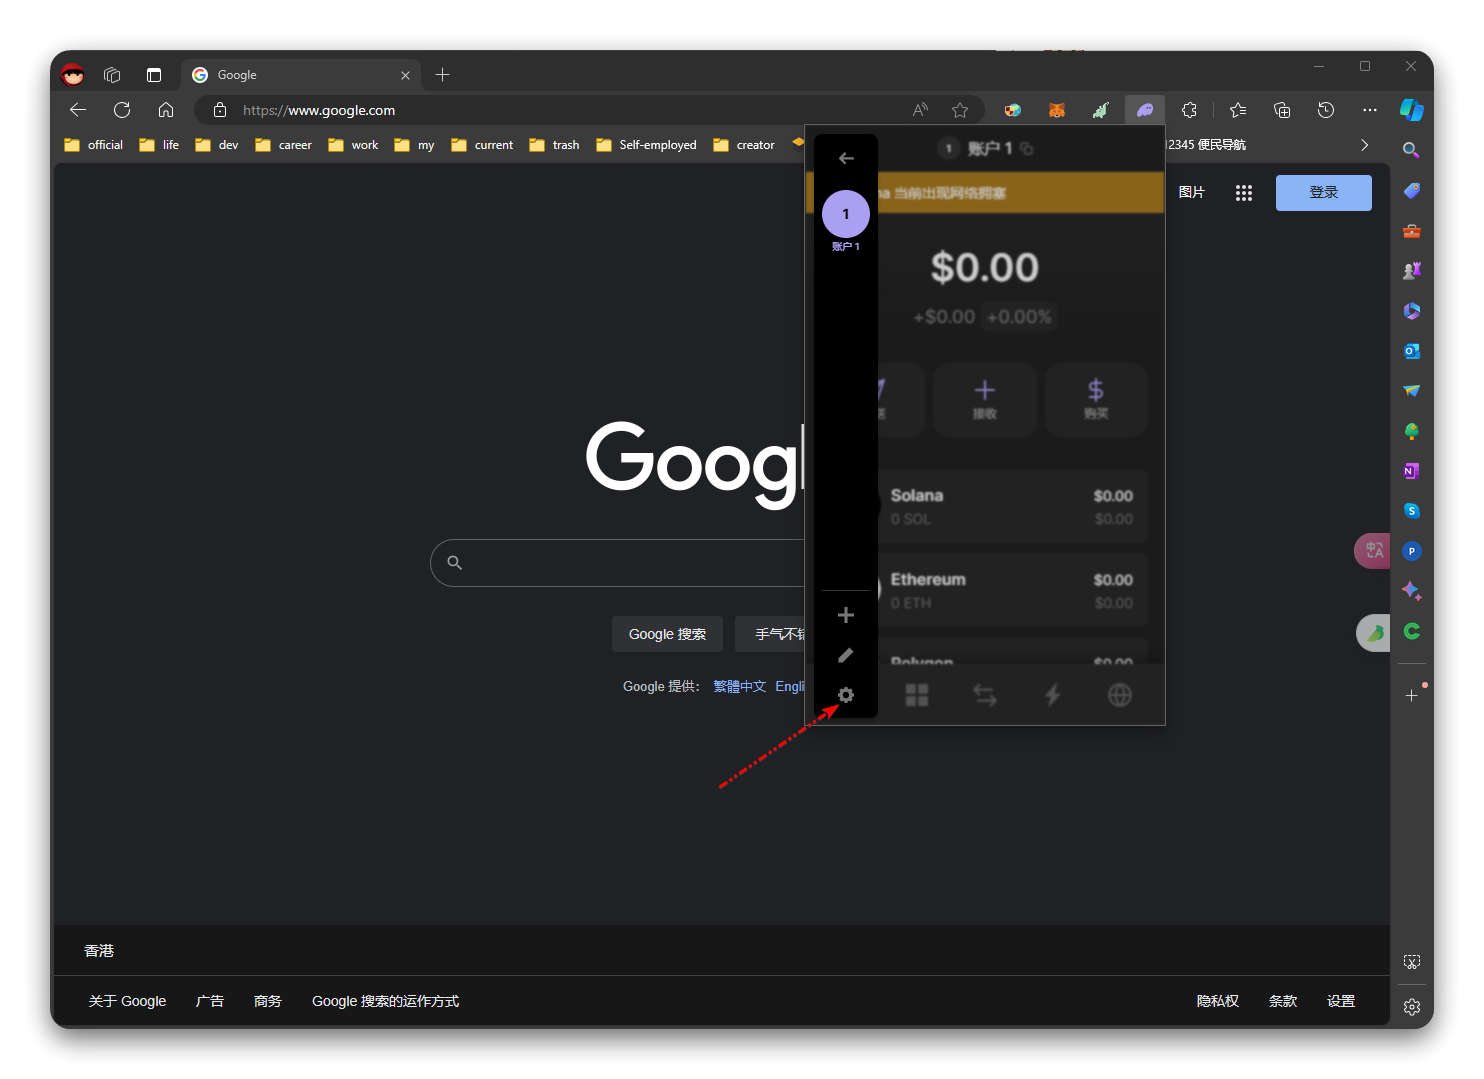
Task: Click the shield globe extension icon
Action: coord(1013,110)
